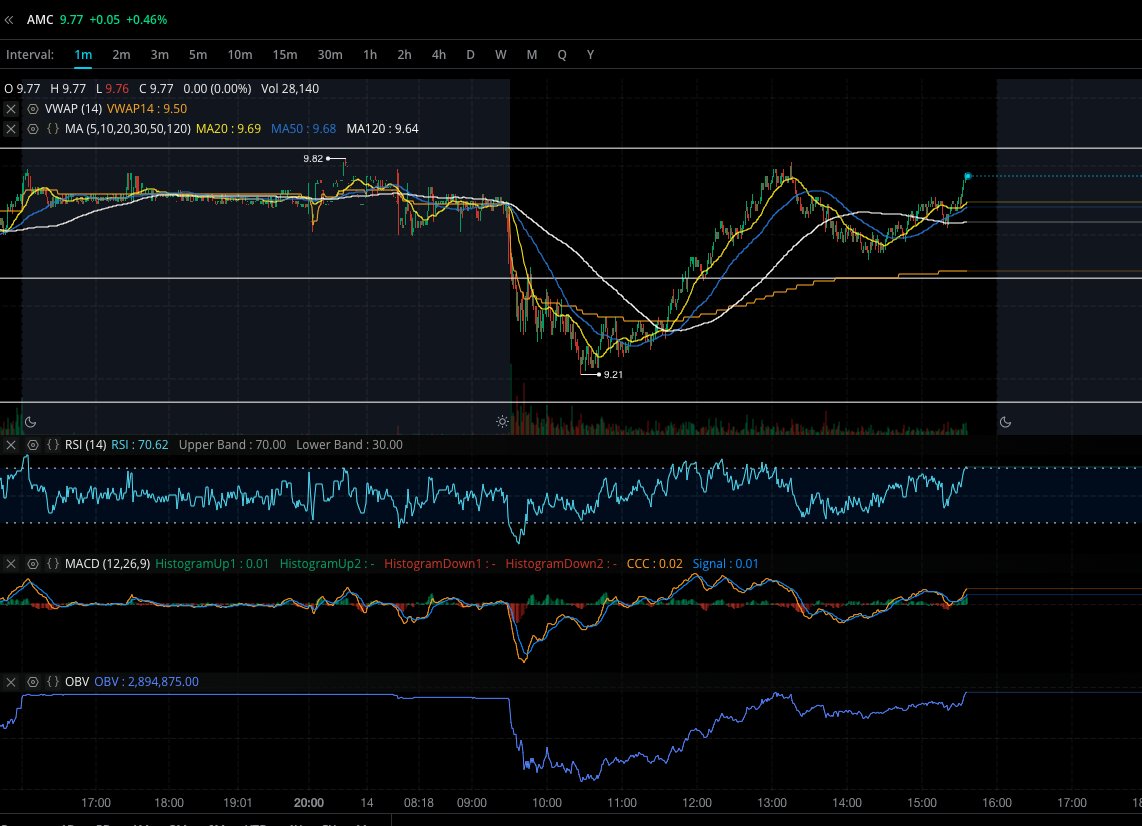Click the VWAP14 : 9.50 value
1142x826 pixels.
click(147, 109)
